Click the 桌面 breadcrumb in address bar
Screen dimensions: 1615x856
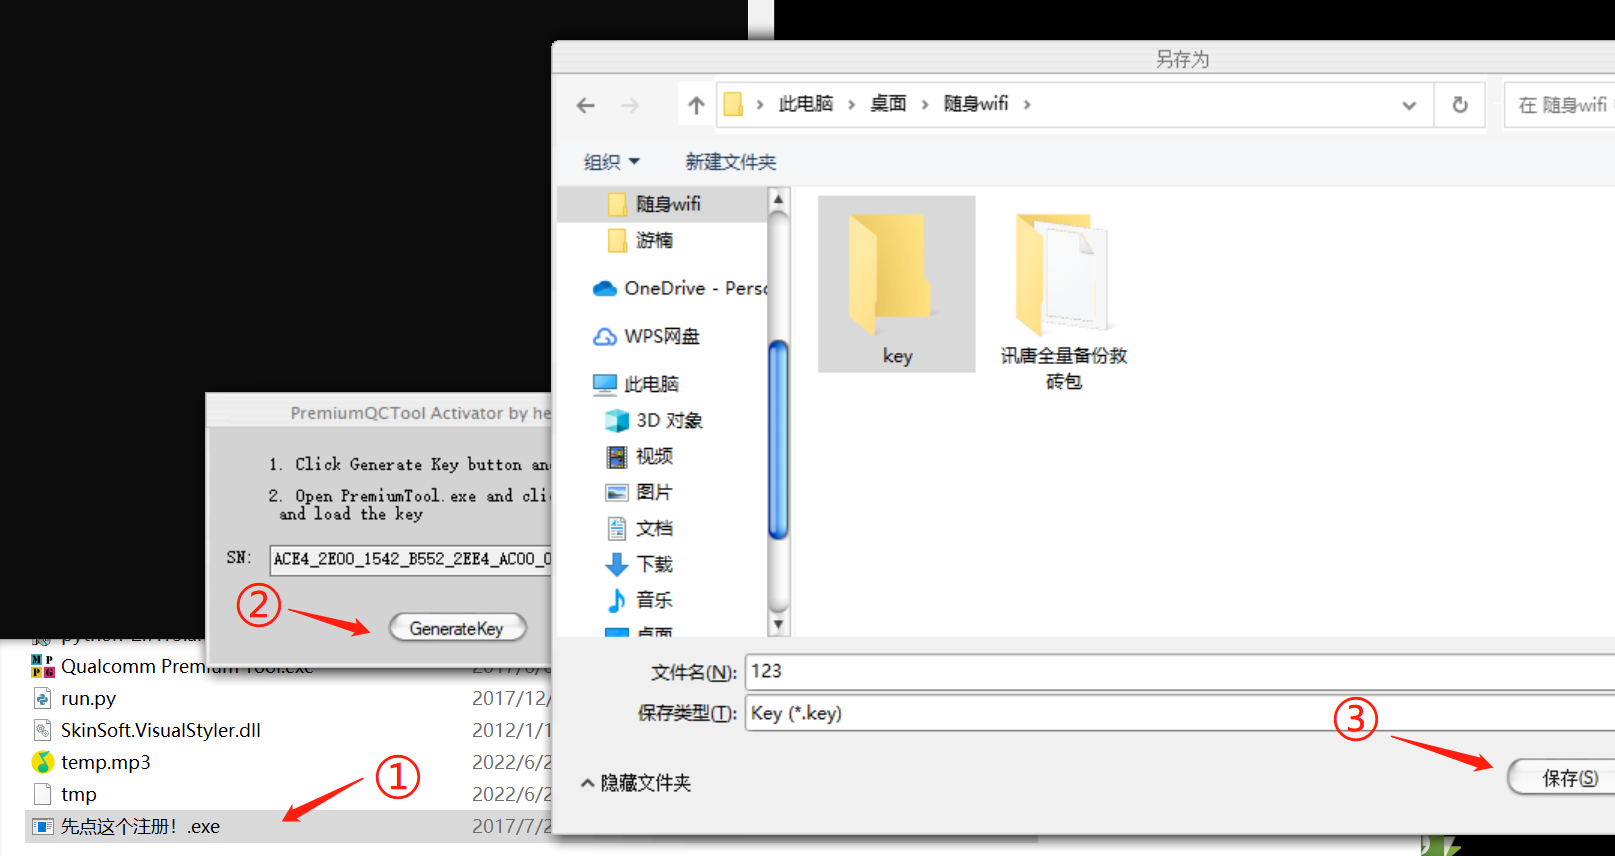pos(888,104)
